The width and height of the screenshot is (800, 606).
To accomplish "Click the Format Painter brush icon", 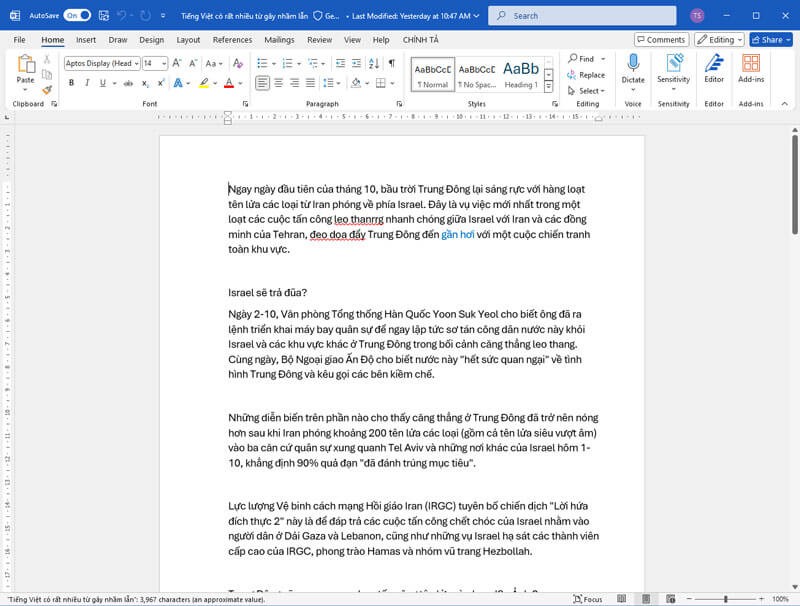I will [47, 90].
